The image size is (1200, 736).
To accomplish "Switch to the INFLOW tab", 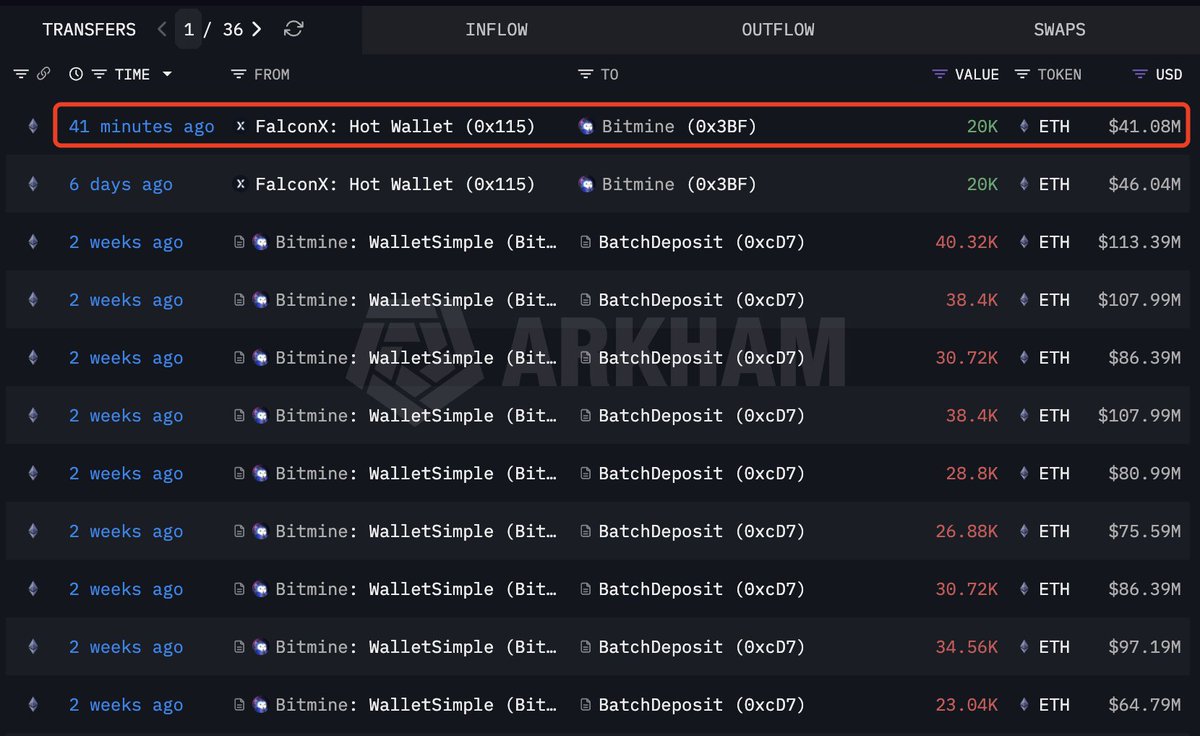I will point(496,29).
